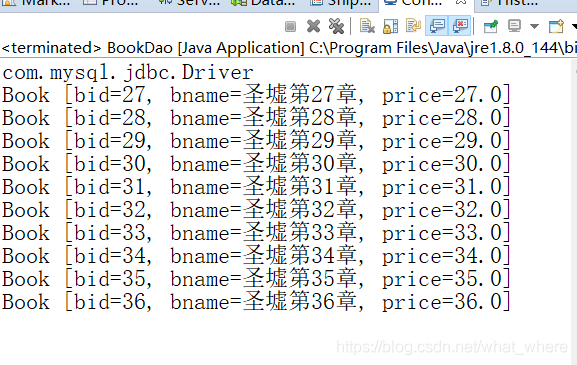Toggle Show Console When Standard Error Changes
This screenshot has width=577, height=365.
(x=460, y=26)
